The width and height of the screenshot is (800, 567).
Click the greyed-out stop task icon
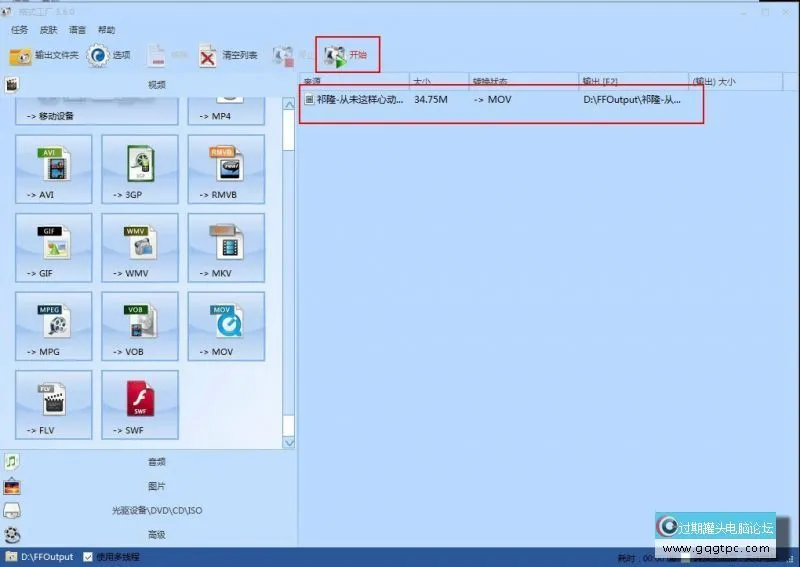[283, 56]
